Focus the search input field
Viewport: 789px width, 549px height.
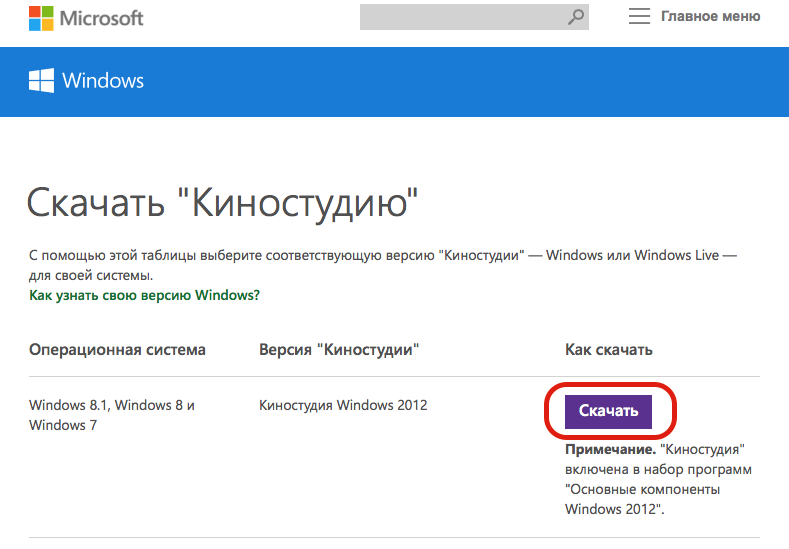[x=474, y=17]
